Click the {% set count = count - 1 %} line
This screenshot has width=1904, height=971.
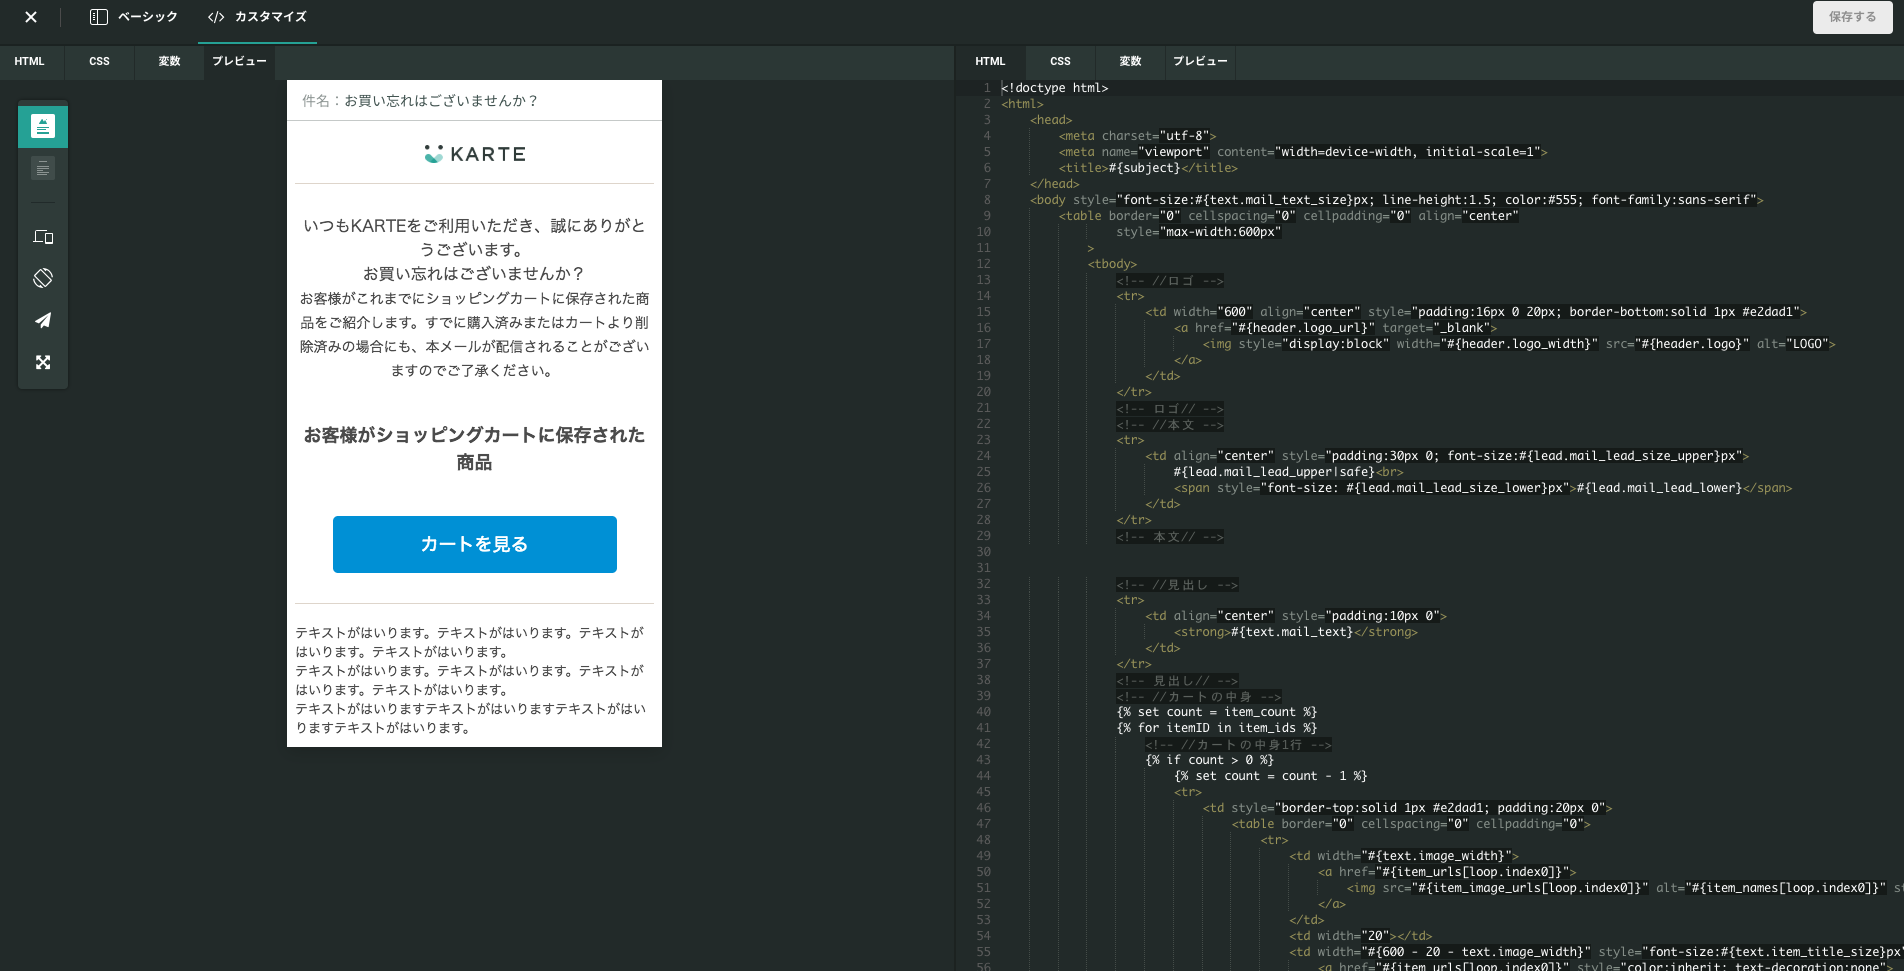coord(1271,776)
